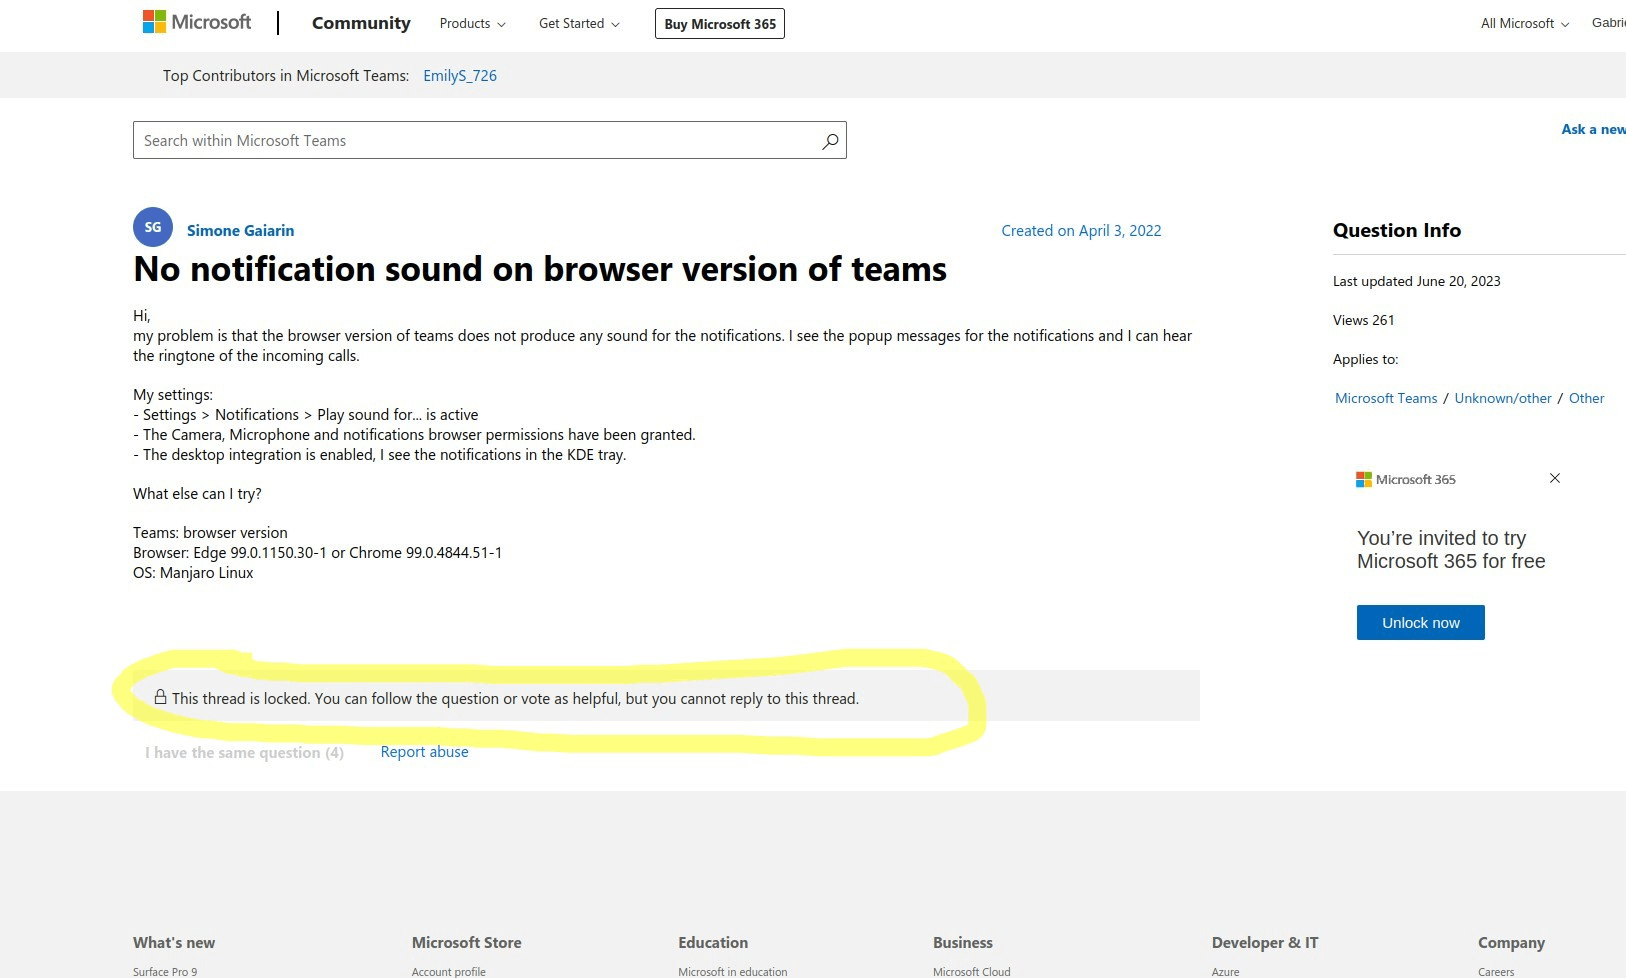
Task: Click the thread title heading
Action: (x=540, y=269)
